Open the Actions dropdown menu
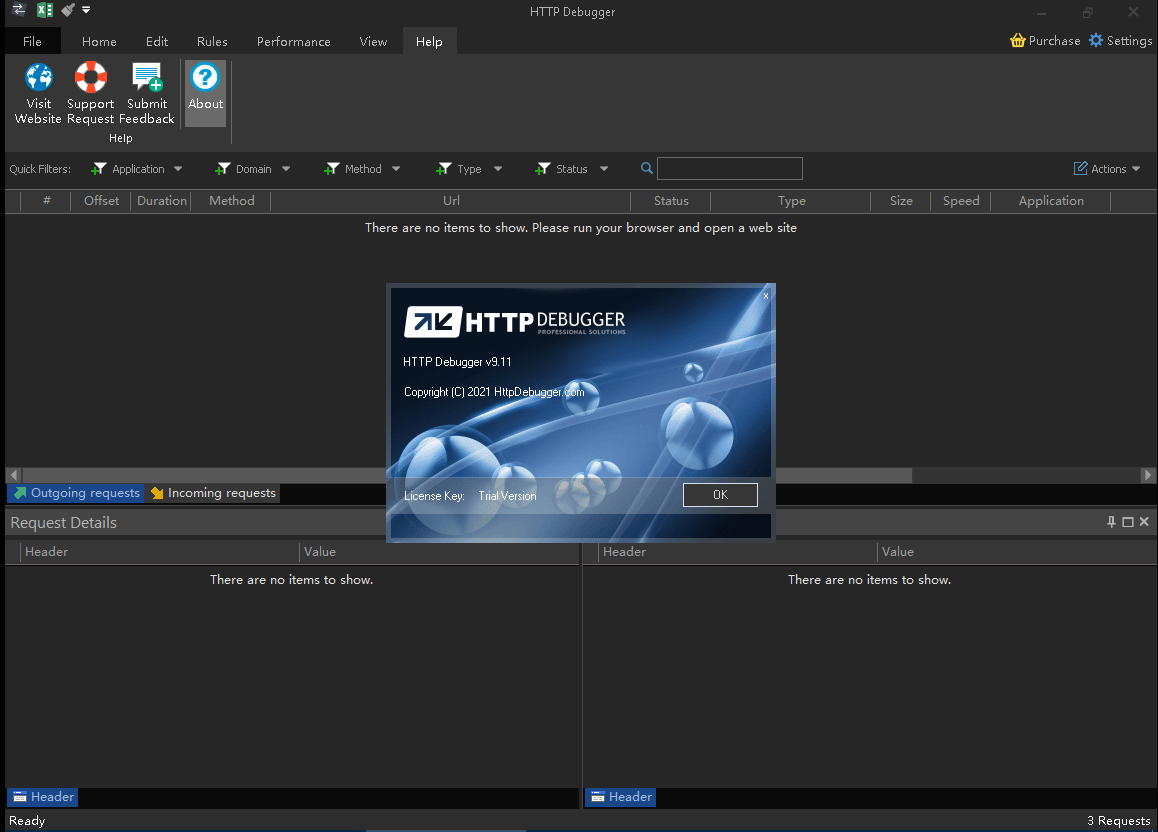 (1107, 169)
